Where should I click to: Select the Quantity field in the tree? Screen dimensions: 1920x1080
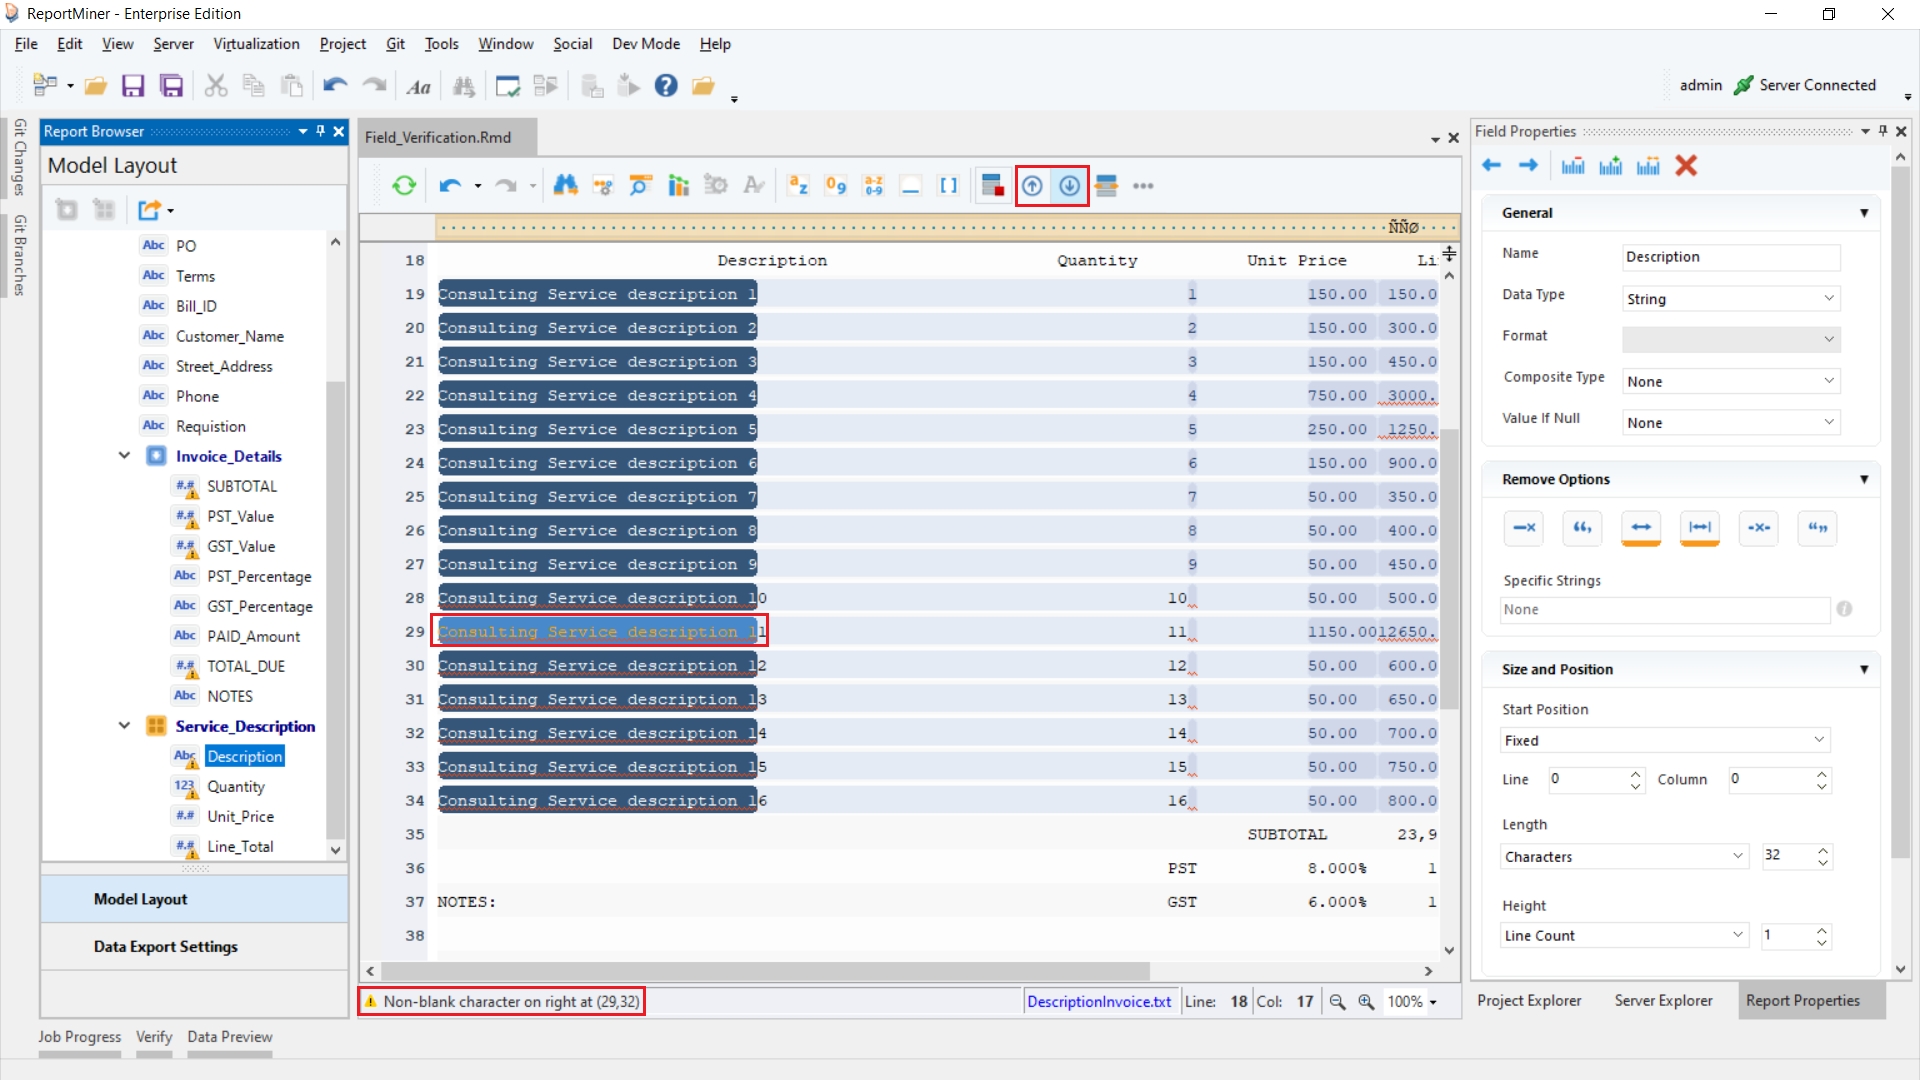236,786
